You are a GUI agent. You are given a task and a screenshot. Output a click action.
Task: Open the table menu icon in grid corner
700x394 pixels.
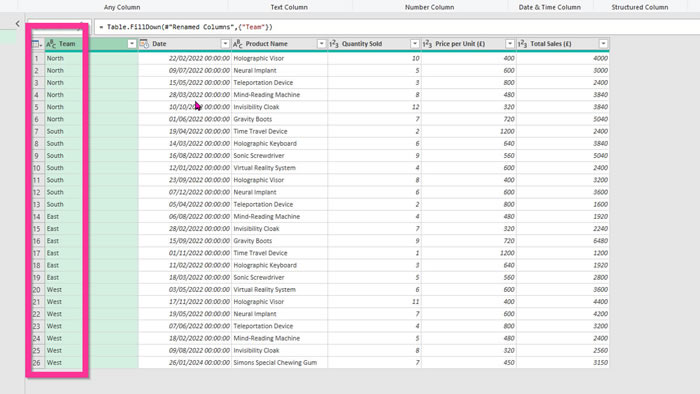click(x=37, y=44)
